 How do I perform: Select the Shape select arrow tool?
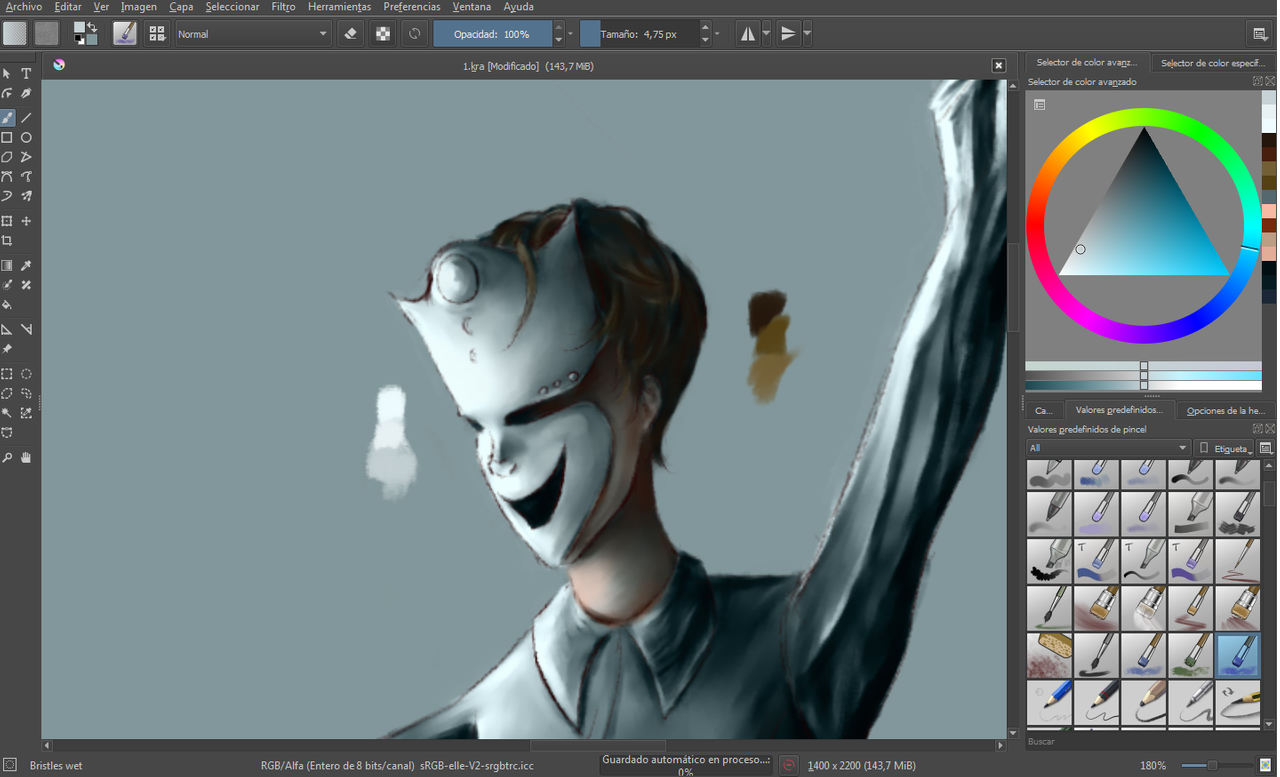coord(7,73)
